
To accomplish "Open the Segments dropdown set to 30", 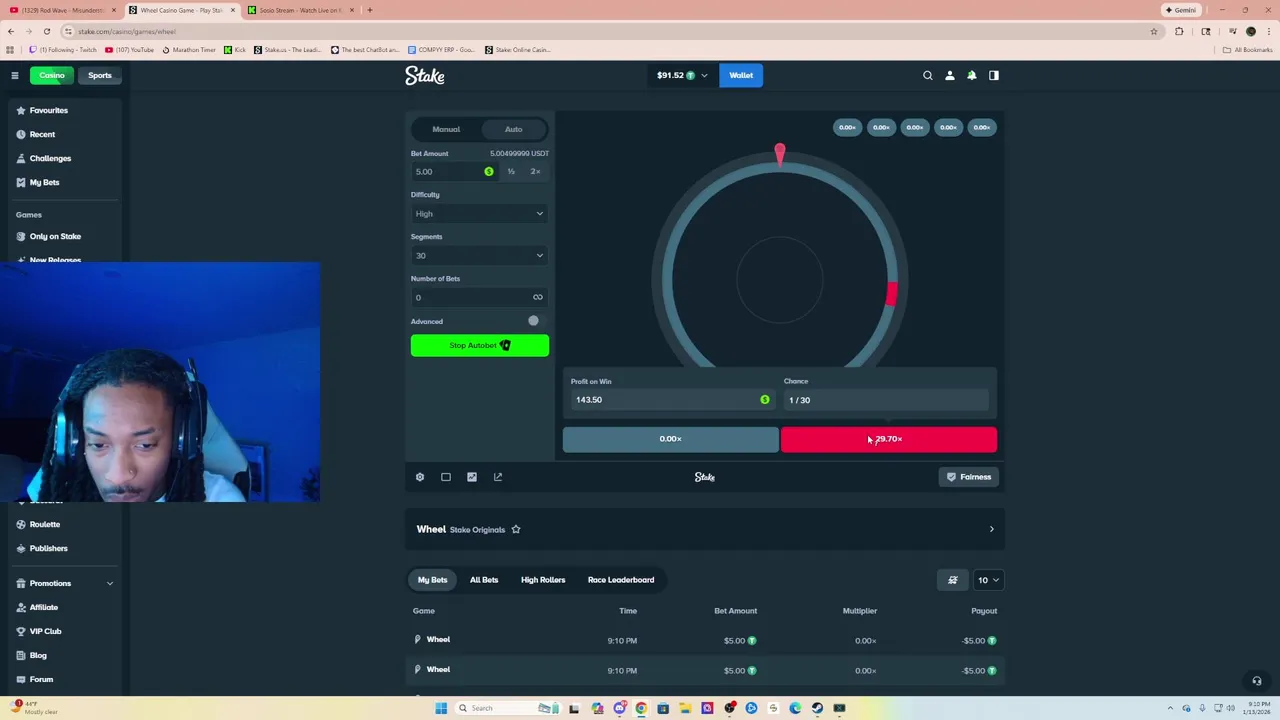I will (480, 255).
